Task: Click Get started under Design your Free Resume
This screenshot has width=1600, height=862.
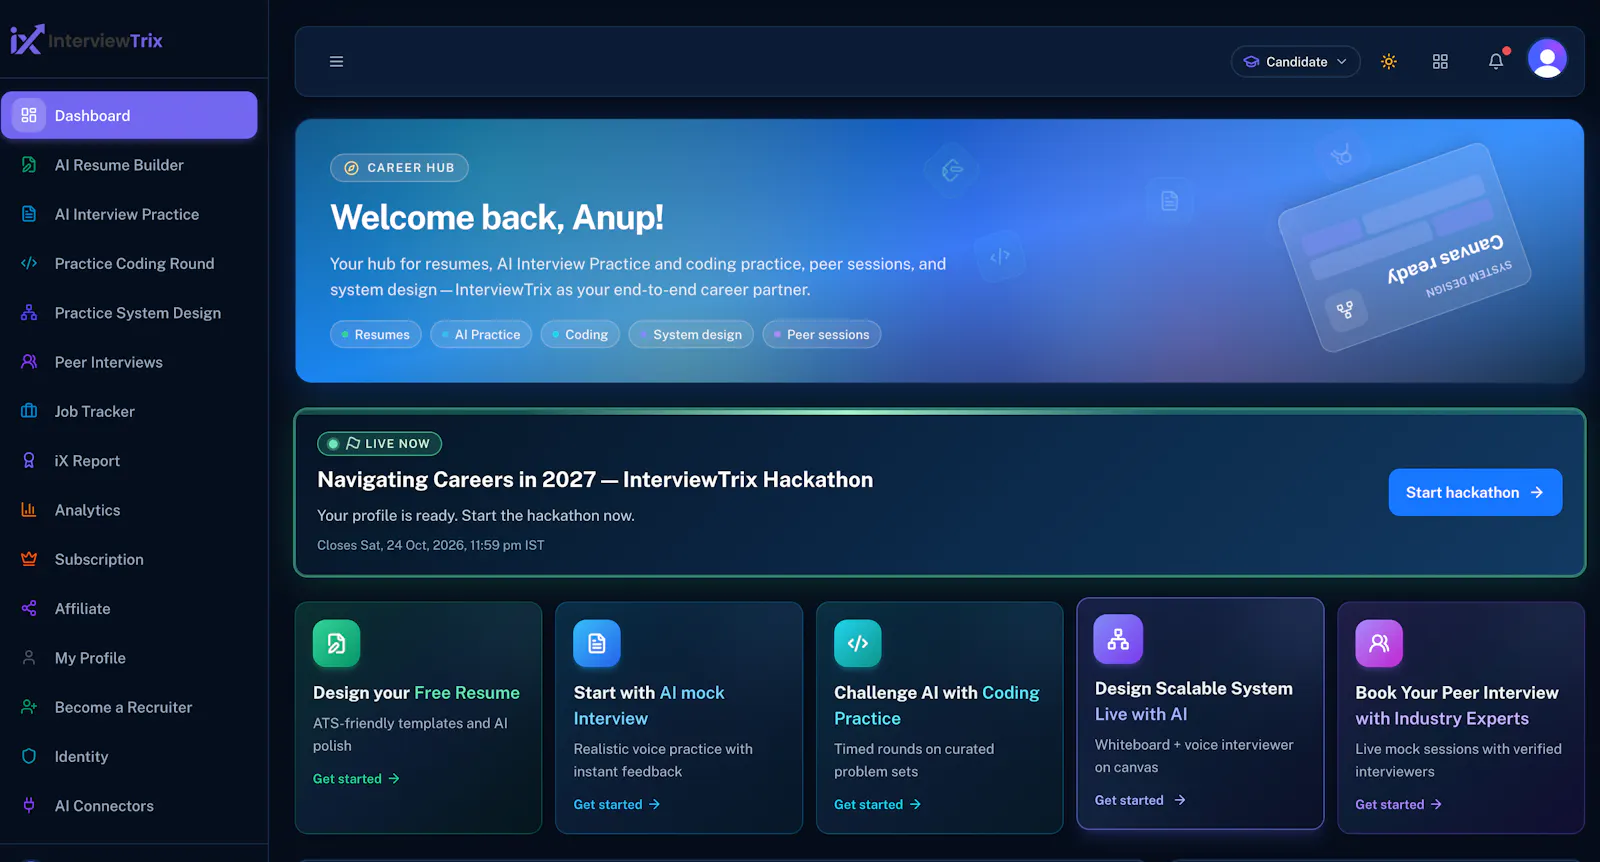Action: coord(356,779)
